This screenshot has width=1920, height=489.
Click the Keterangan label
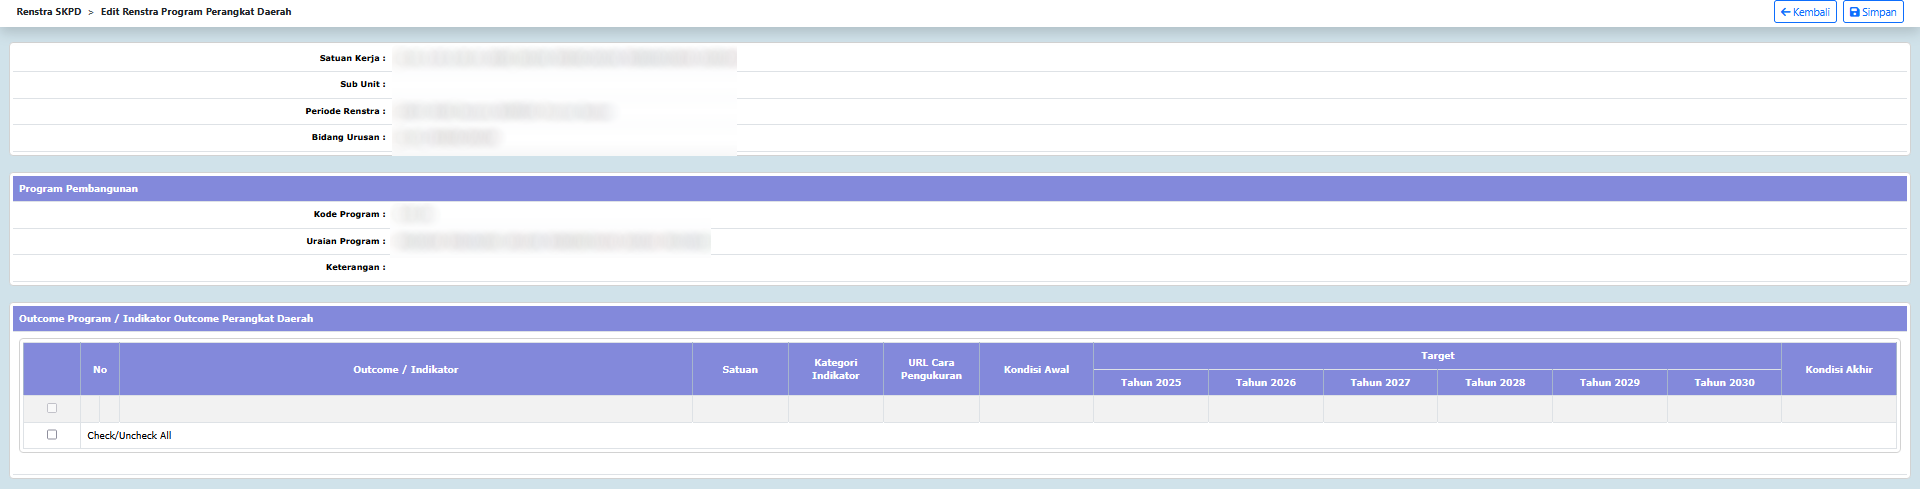pos(355,267)
